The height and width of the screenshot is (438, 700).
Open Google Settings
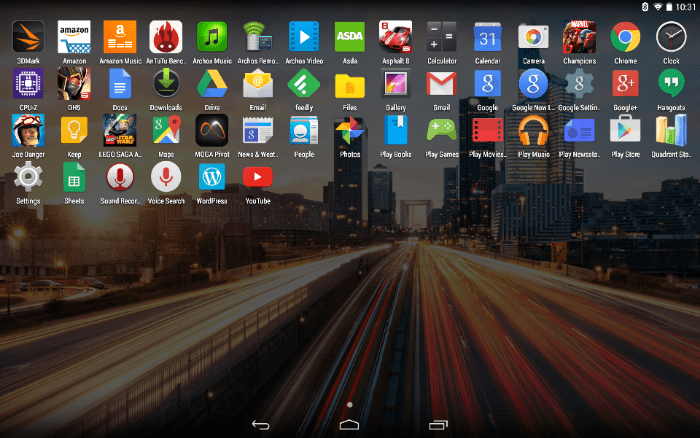tap(579, 83)
